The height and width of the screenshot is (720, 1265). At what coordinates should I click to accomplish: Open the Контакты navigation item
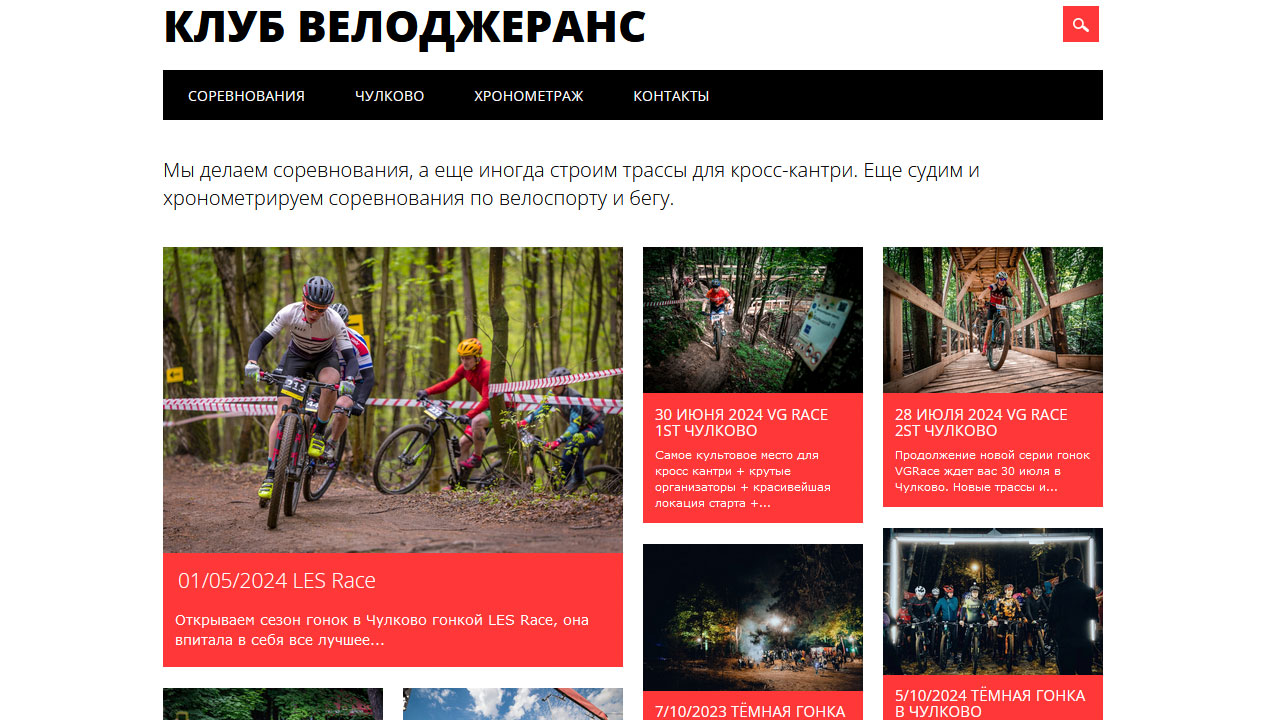click(x=671, y=96)
